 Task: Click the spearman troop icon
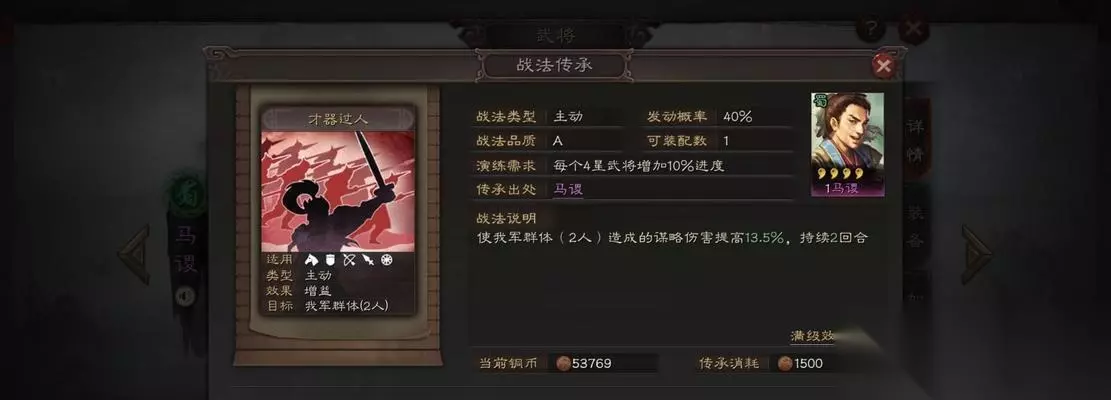[367, 260]
